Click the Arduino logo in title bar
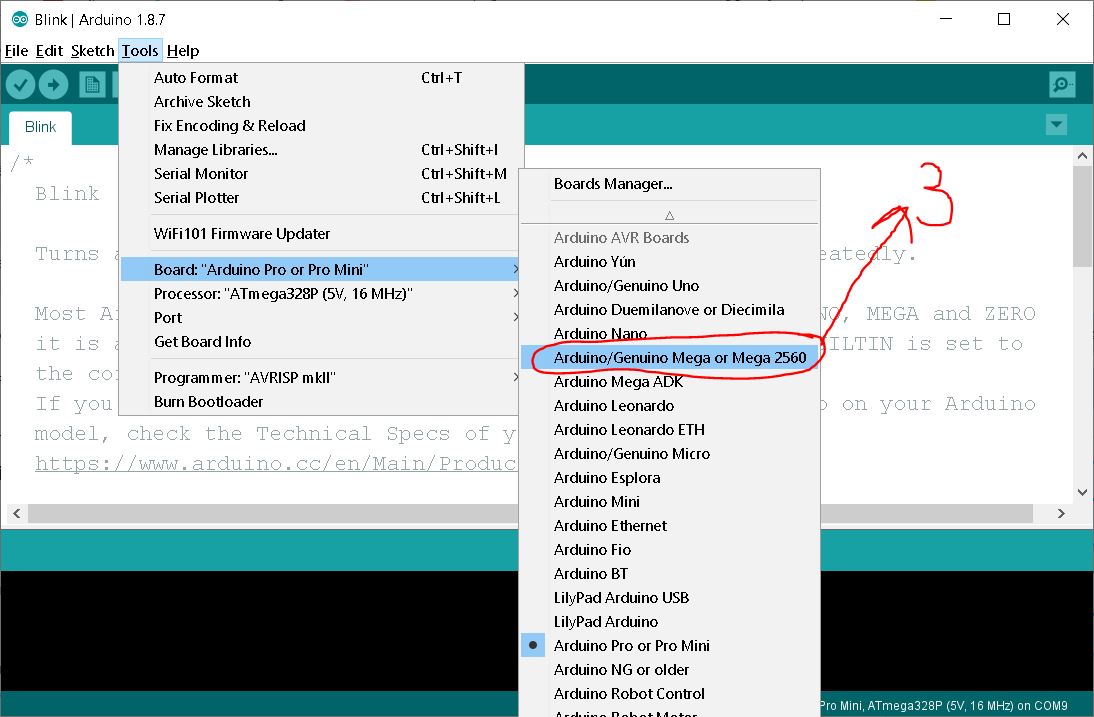1094x717 pixels. 20,20
